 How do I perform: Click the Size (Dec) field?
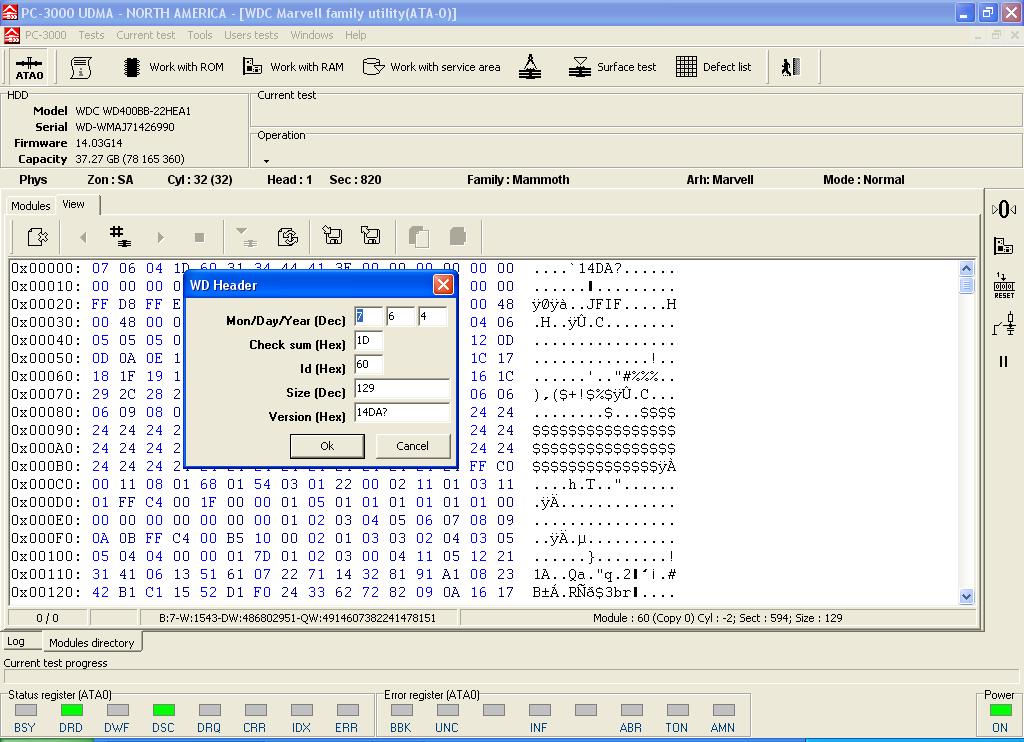click(402, 389)
